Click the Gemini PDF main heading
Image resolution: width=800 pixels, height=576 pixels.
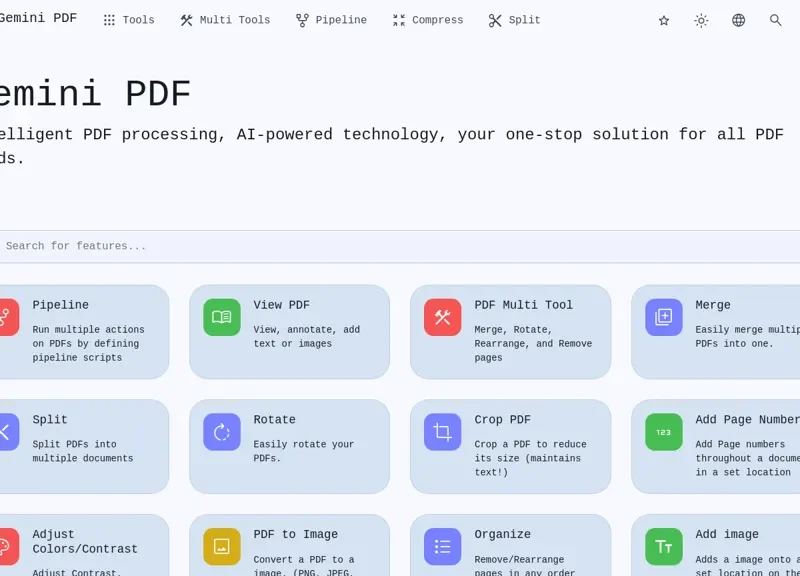coord(95,94)
